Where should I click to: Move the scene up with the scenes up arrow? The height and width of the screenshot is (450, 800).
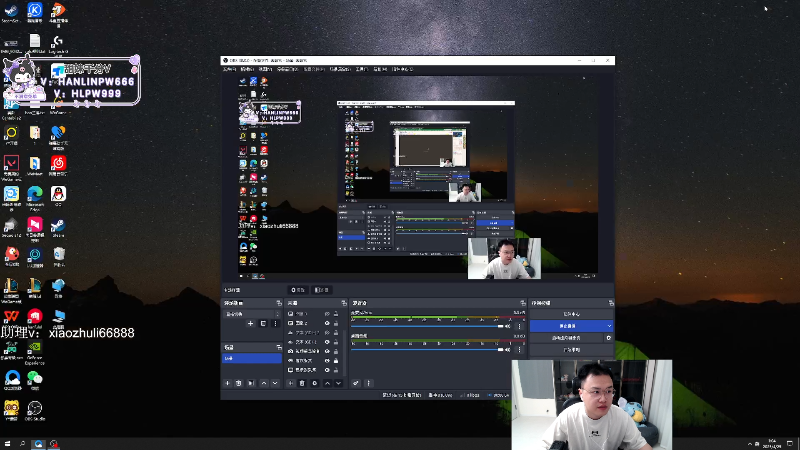pos(264,383)
